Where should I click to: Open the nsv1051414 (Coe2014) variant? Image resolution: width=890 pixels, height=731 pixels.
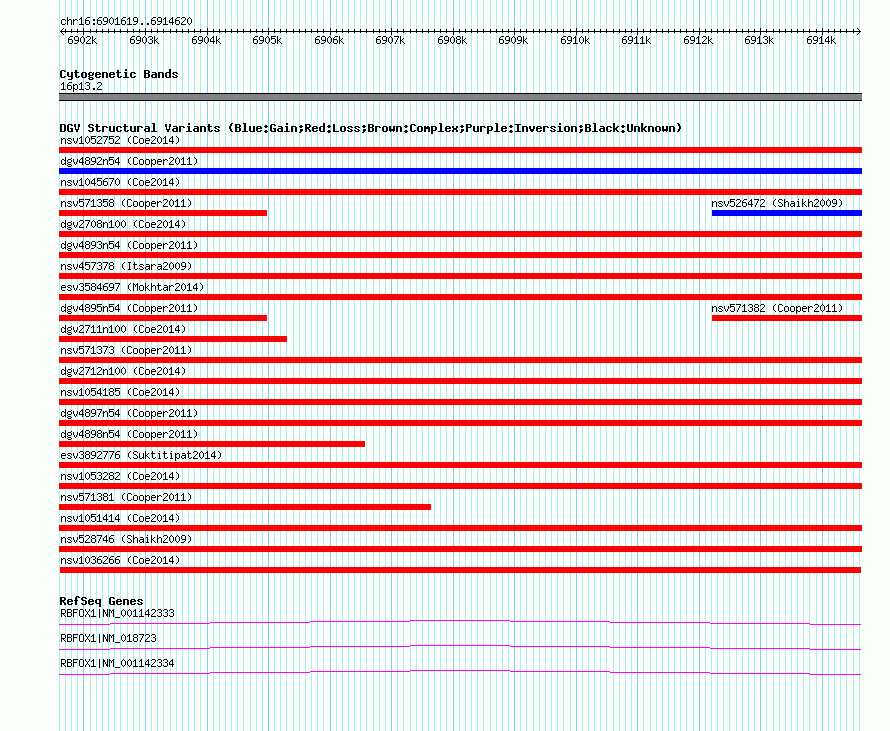[x=120, y=518]
